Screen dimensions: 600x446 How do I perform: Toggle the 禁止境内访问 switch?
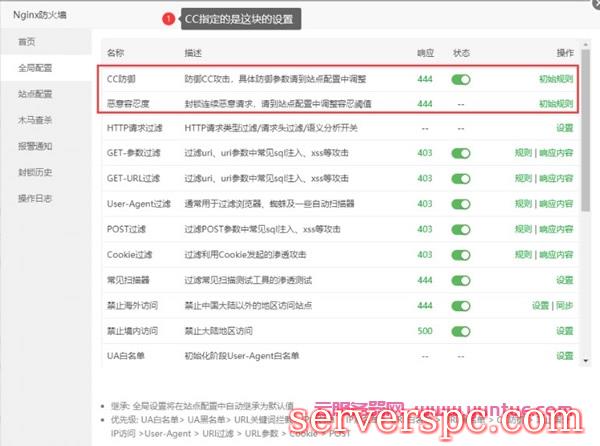(x=460, y=330)
